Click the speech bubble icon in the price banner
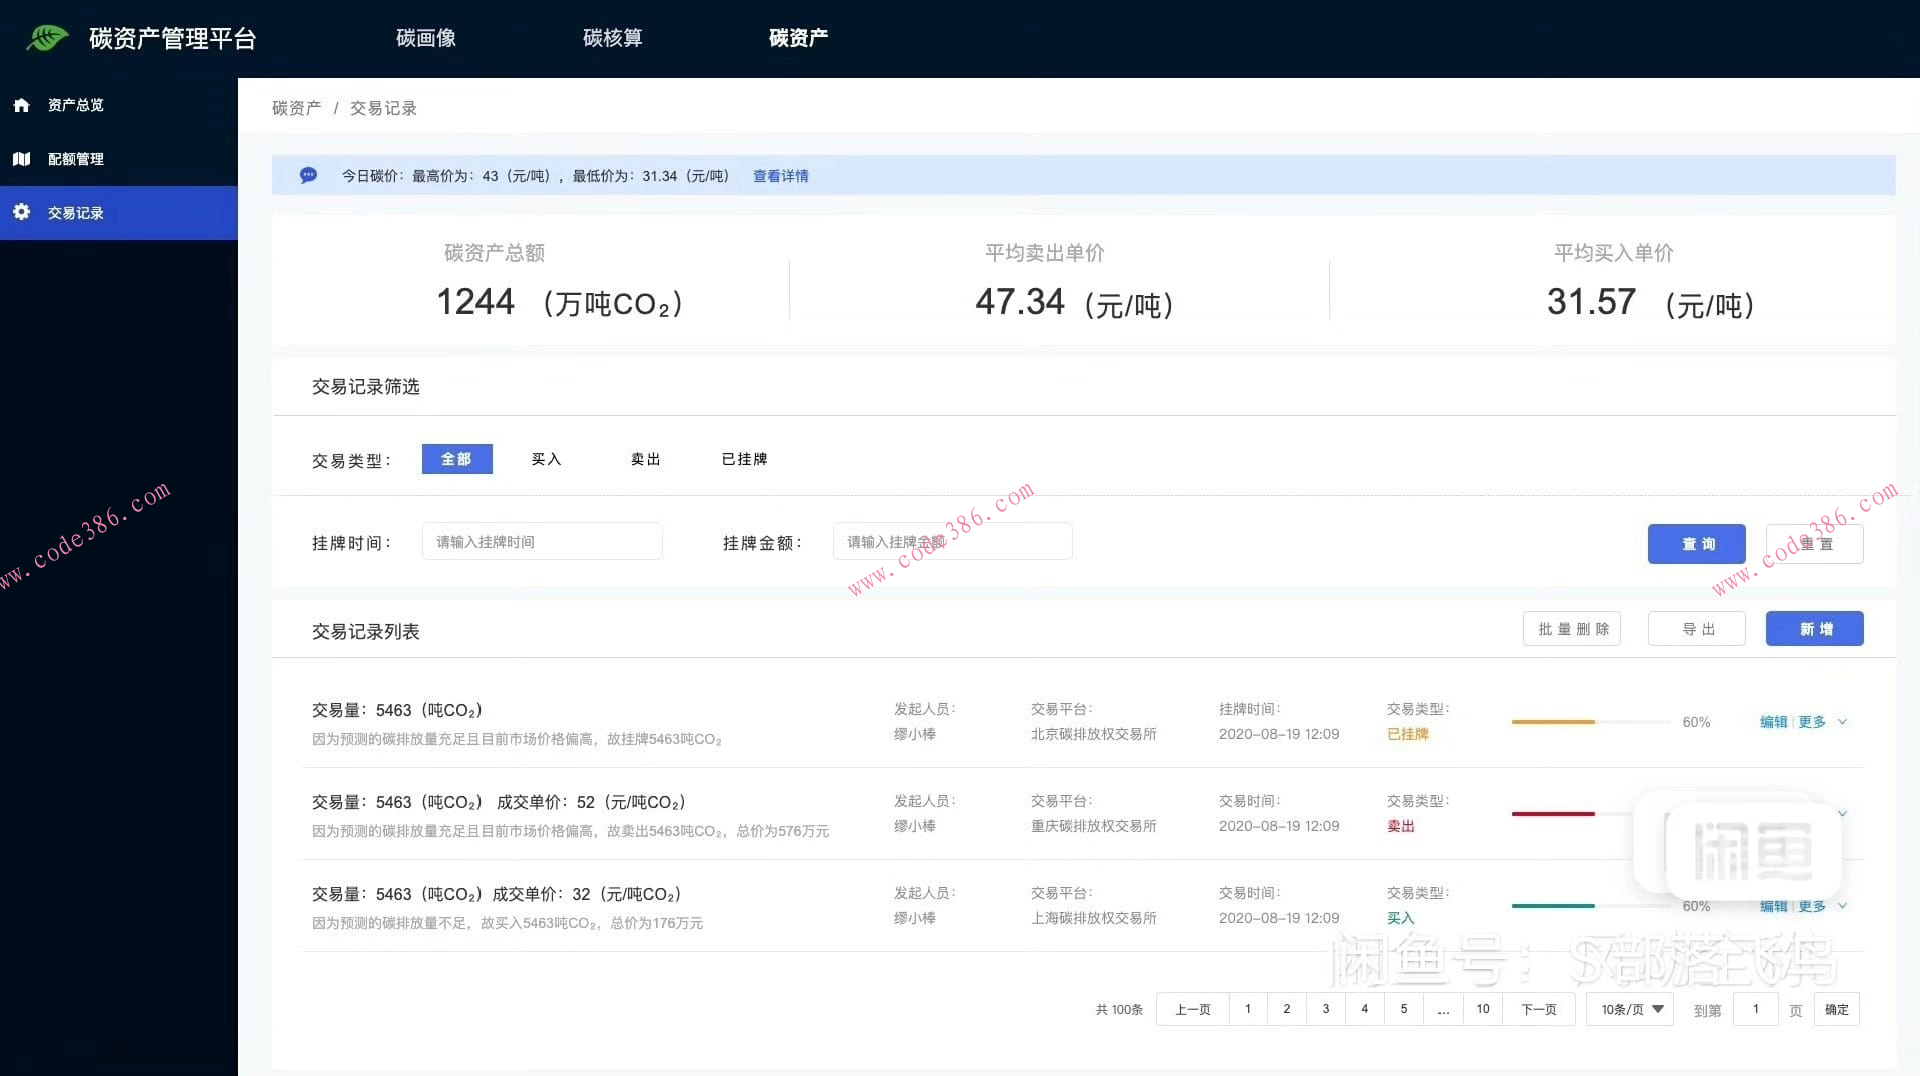The height and width of the screenshot is (1076, 1920). [308, 175]
